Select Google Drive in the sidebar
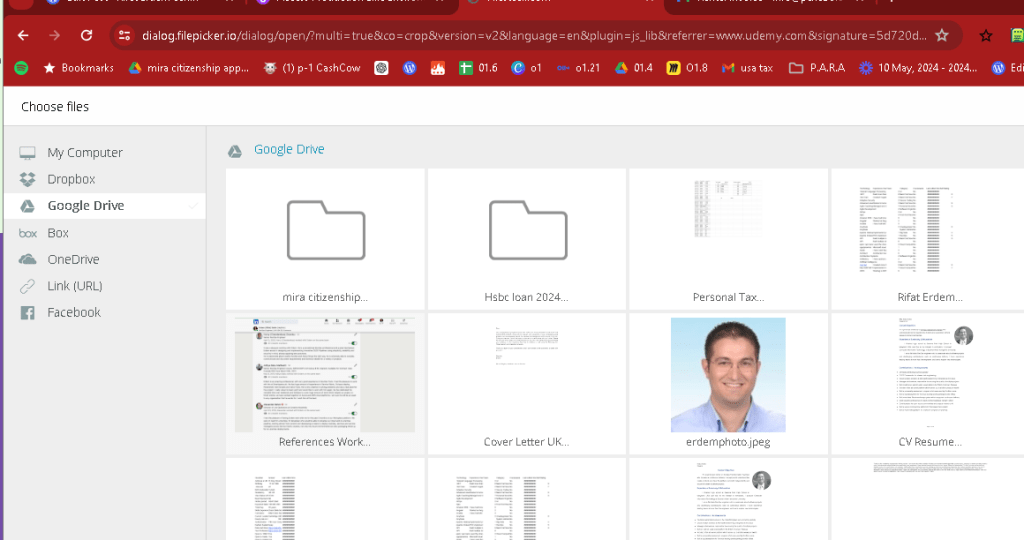 [x=104, y=206]
